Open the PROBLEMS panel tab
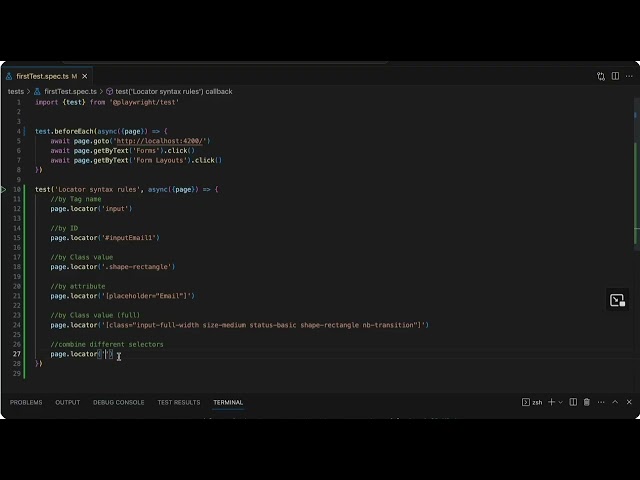The image size is (640, 480). (26, 402)
